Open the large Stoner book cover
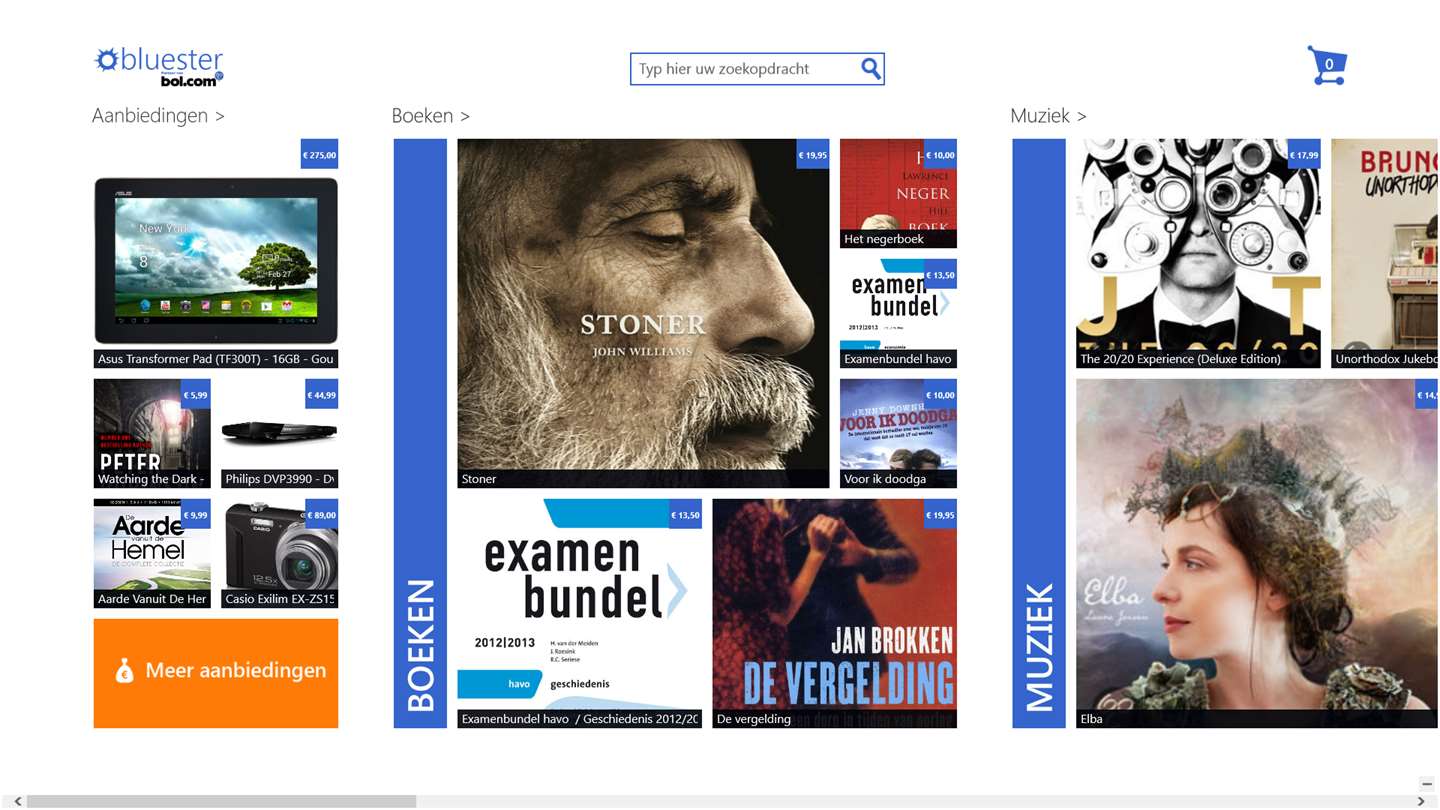This screenshot has width=1440, height=810. 643,313
